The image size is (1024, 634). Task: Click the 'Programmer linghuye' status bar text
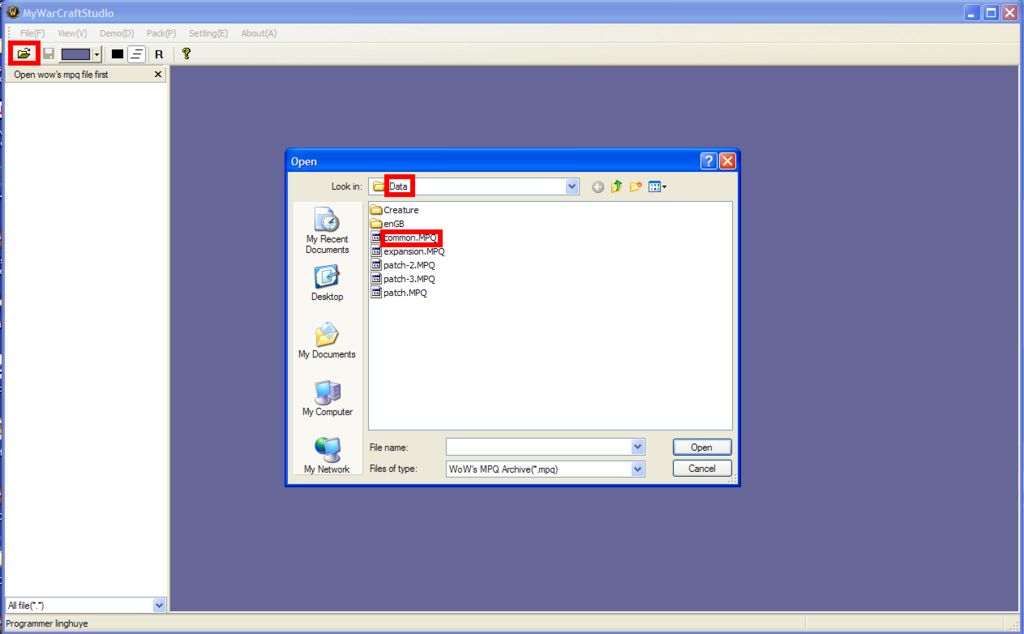[47, 624]
